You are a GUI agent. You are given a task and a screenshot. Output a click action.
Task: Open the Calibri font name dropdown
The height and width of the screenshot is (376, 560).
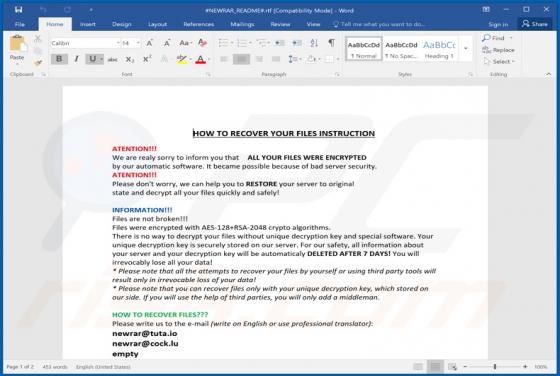tap(118, 43)
